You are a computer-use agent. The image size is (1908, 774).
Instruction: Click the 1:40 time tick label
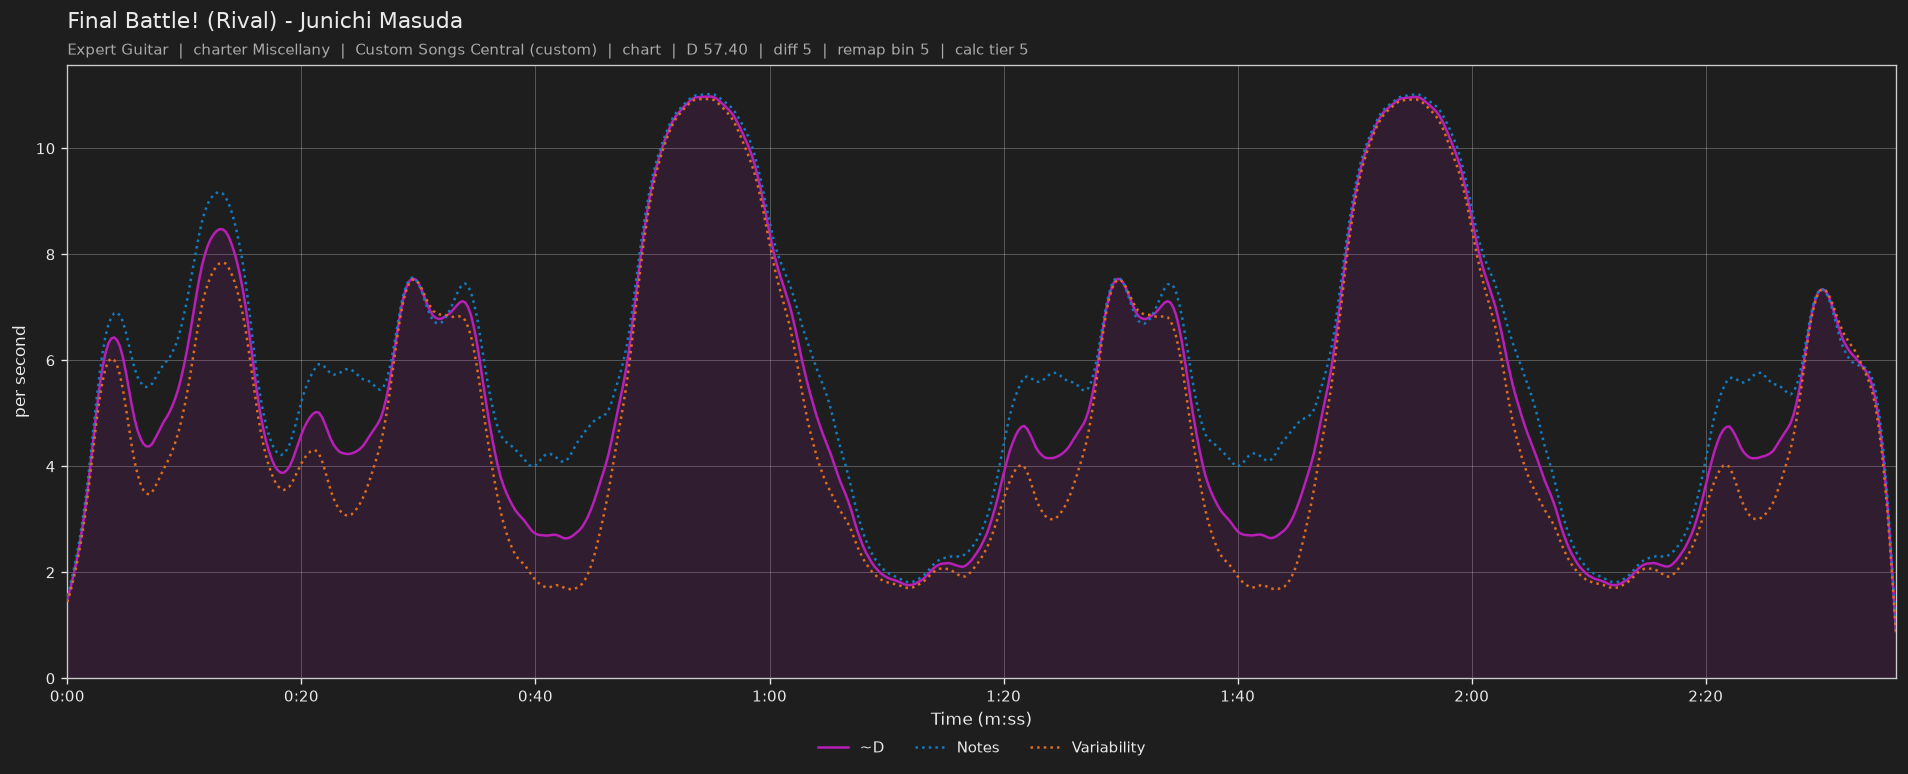click(x=1237, y=696)
